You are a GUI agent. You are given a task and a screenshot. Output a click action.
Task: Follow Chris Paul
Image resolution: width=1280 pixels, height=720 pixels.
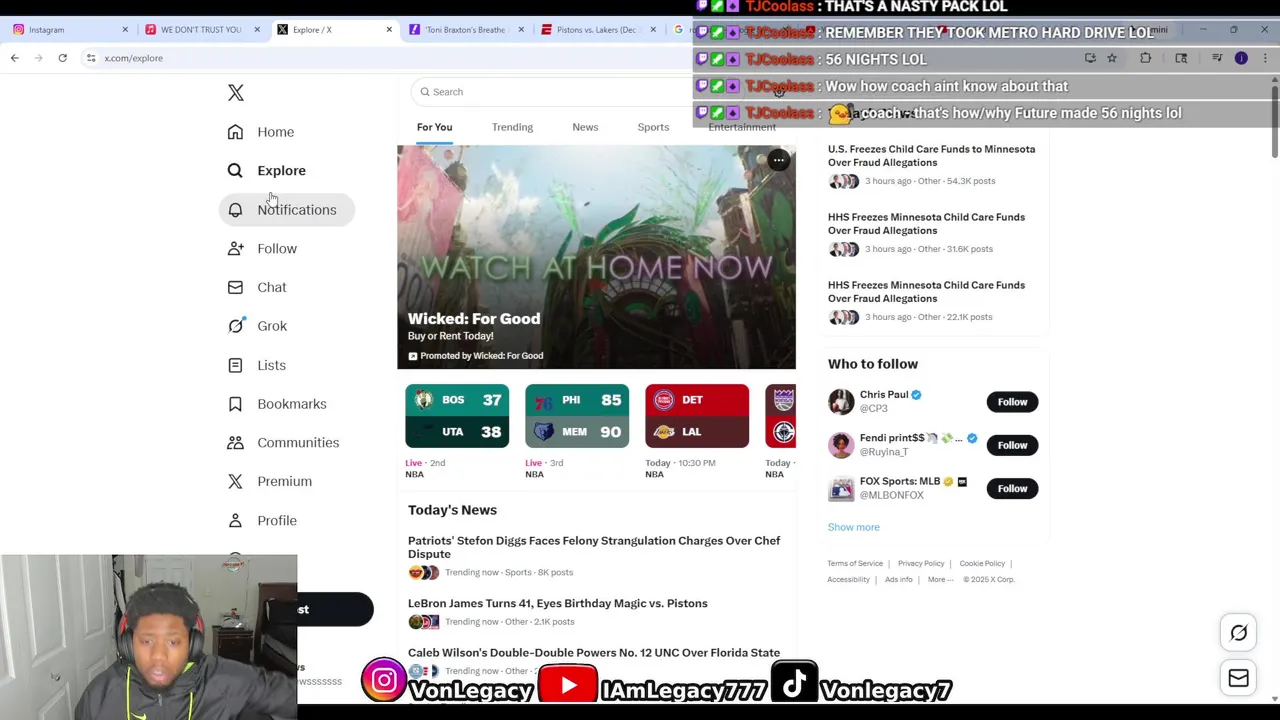1012,402
